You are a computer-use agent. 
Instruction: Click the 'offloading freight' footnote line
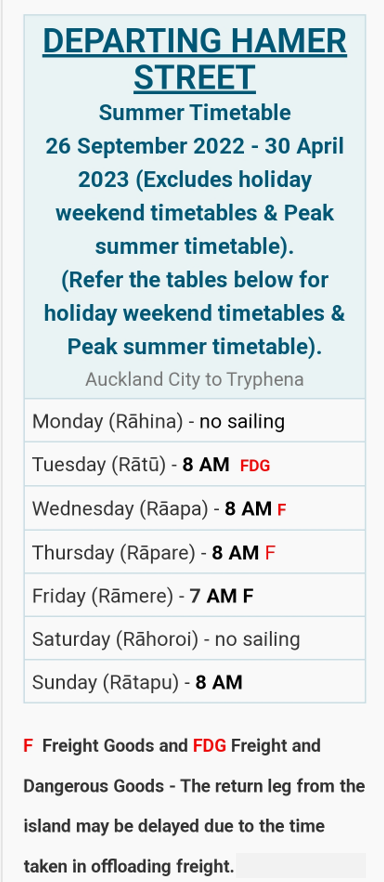128,866
